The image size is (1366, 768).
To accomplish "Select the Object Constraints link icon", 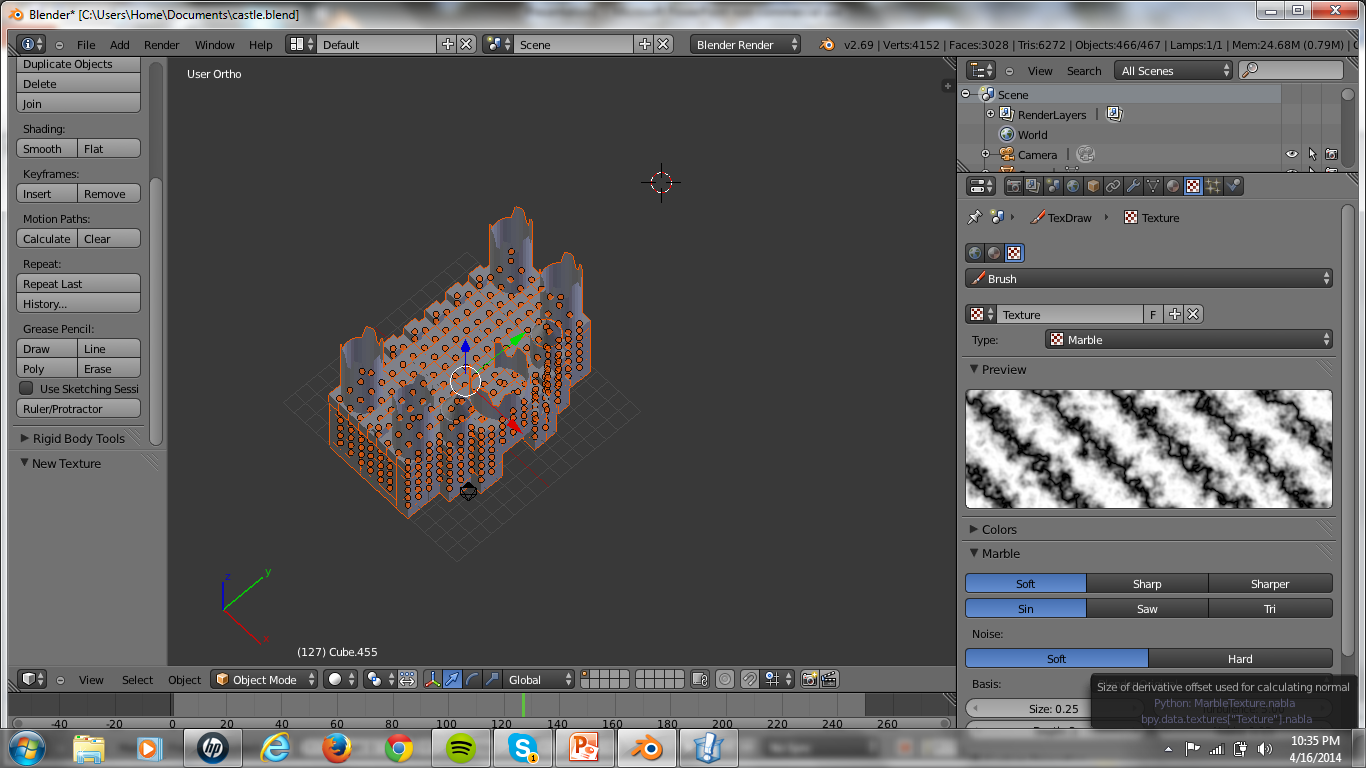I will pos(1113,185).
